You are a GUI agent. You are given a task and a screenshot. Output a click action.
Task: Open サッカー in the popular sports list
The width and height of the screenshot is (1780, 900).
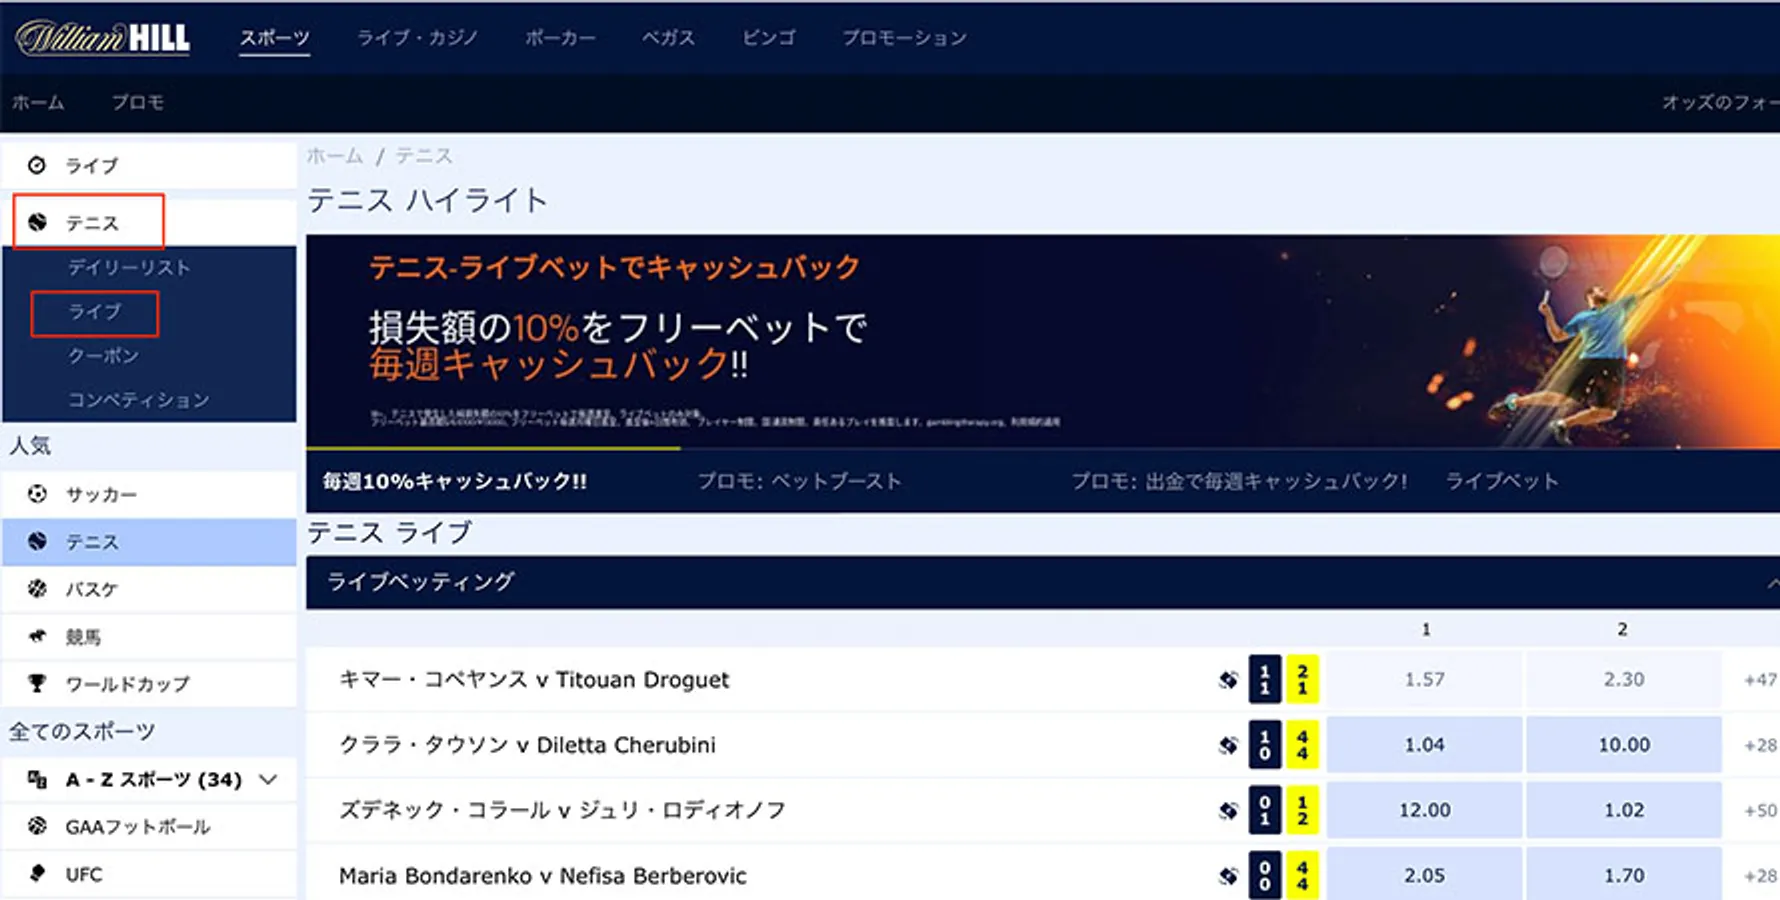(x=149, y=494)
